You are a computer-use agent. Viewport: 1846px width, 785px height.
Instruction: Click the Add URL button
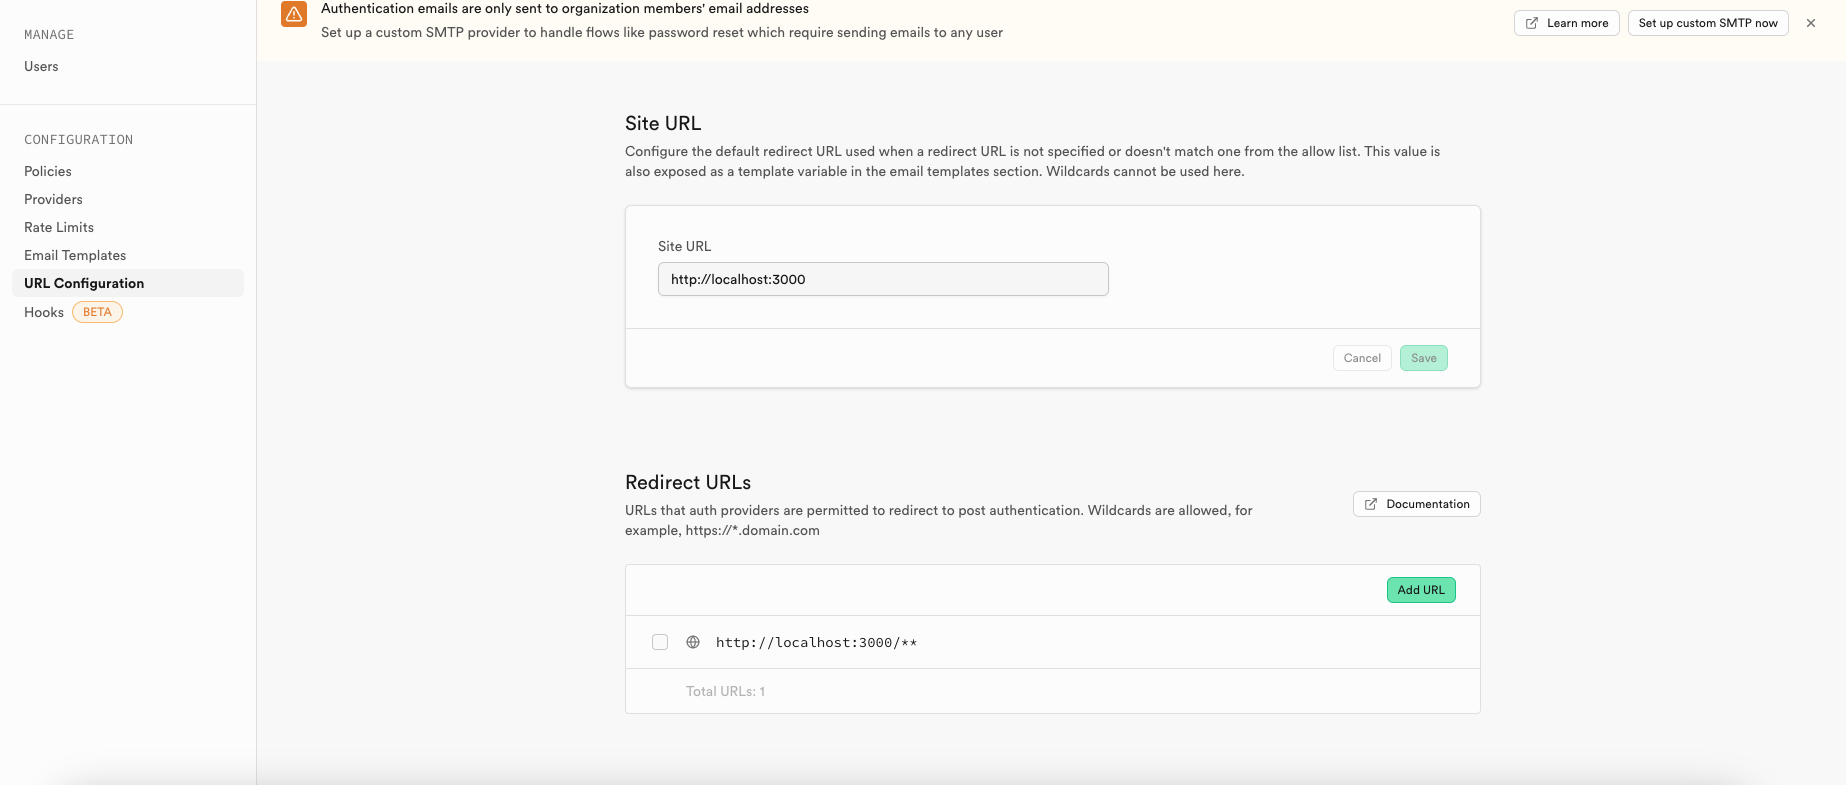pos(1420,590)
